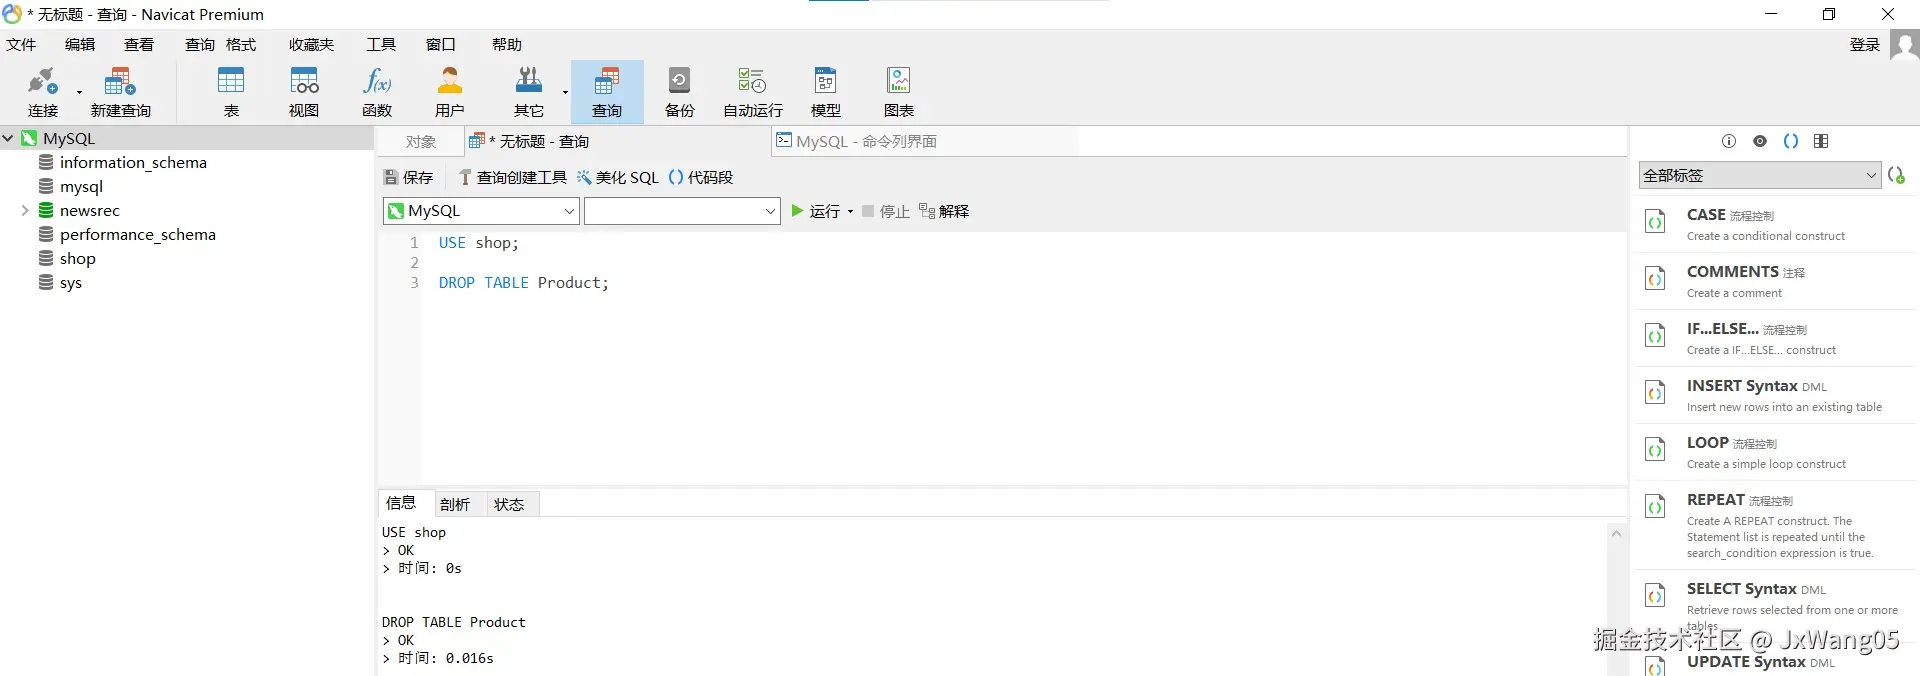Open the 查询创建工具 query builder
The width and height of the screenshot is (1920, 676).
(x=512, y=177)
